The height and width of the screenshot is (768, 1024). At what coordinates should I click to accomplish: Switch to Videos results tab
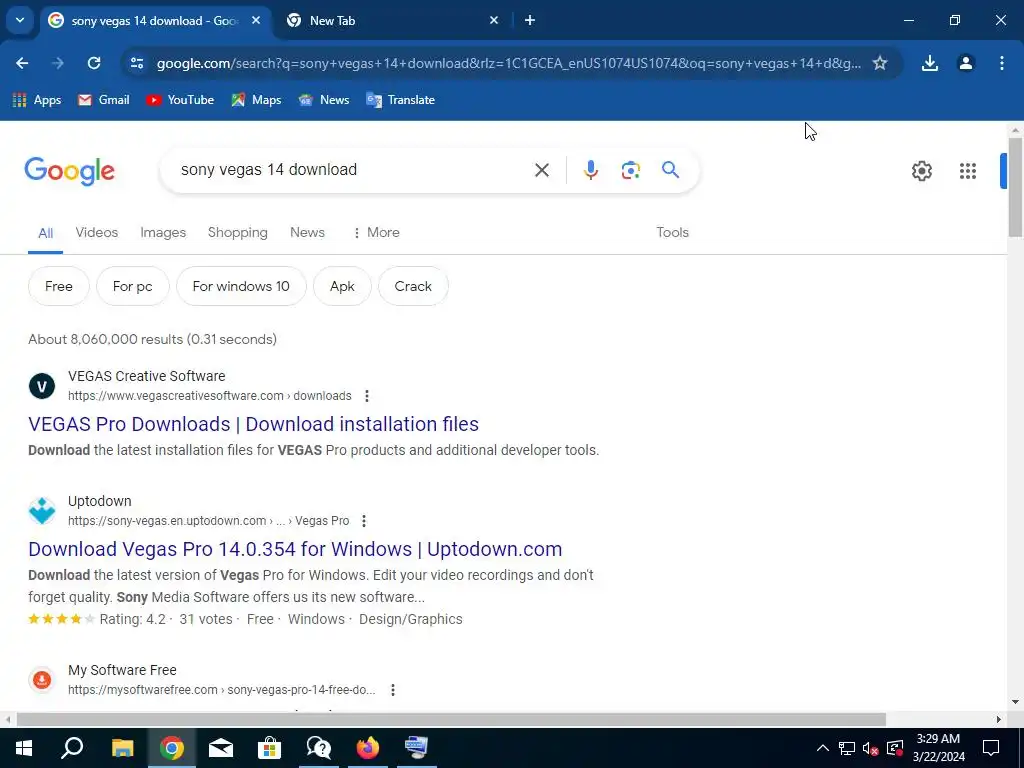tap(97, 232)
